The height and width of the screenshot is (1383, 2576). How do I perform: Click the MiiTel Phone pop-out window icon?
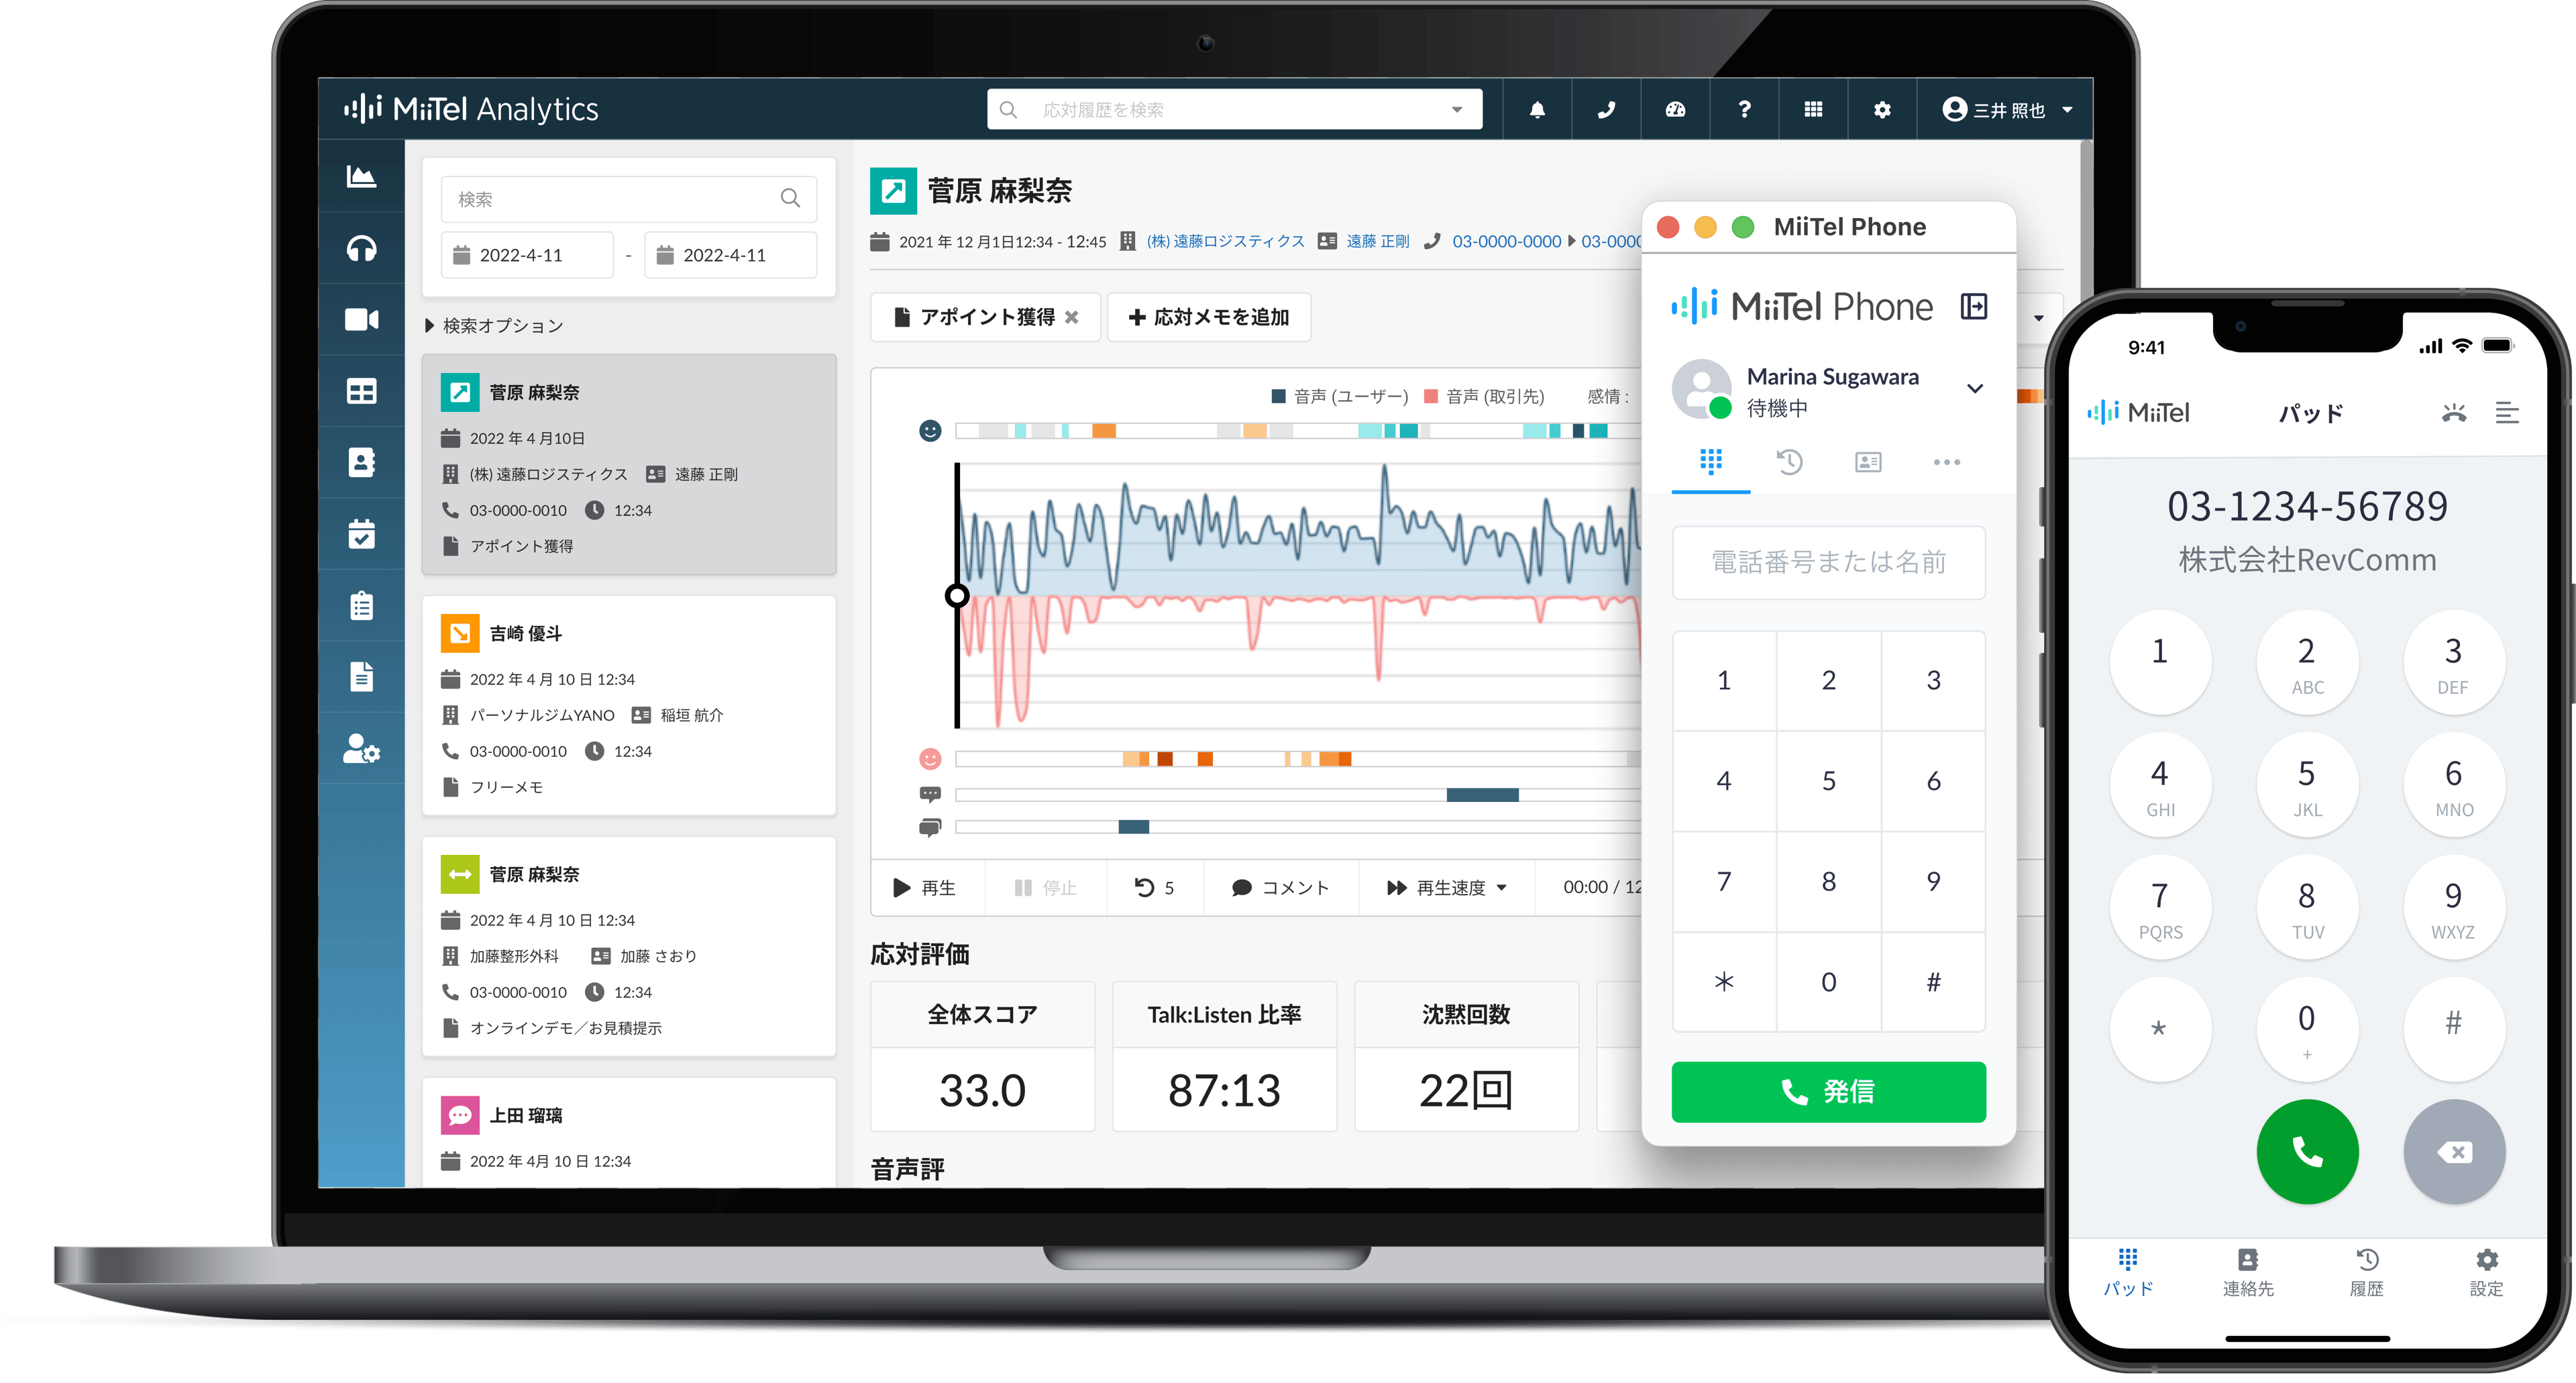pyautogui.click(x=1973, y=306)
